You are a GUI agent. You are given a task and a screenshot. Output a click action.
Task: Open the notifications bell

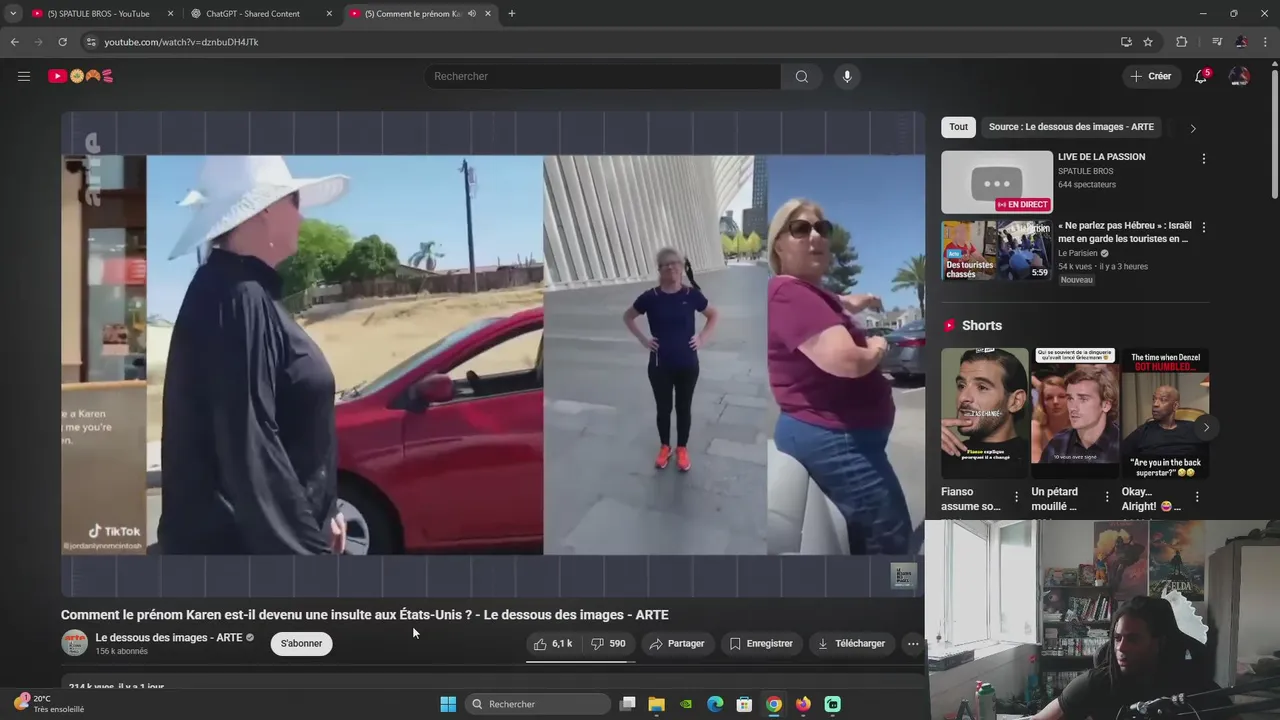(1201, 76)
